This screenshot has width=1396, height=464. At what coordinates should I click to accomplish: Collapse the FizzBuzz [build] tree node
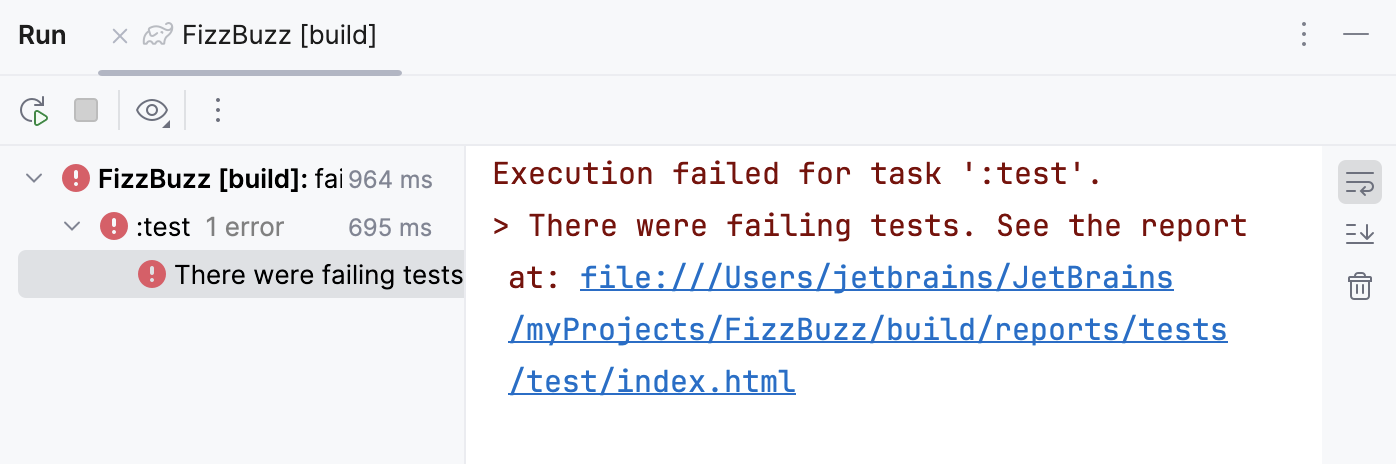click(35, 179)
